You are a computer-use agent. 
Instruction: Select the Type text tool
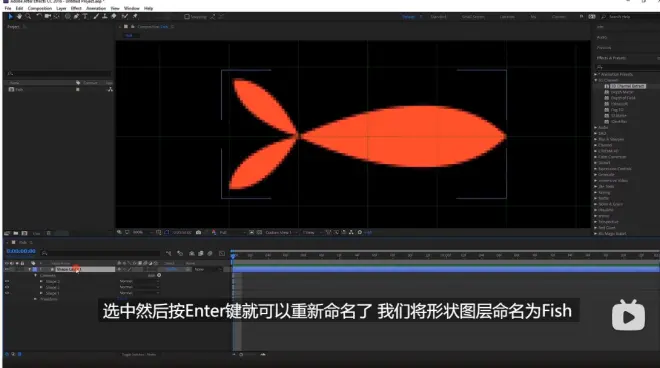pos(85,16)
